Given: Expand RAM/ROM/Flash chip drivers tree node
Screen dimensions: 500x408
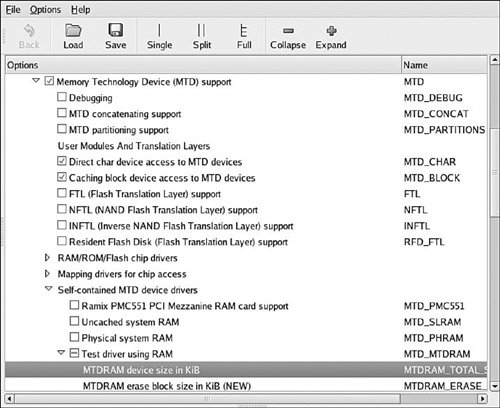Looking at the screenshot, I should point(47,258).
